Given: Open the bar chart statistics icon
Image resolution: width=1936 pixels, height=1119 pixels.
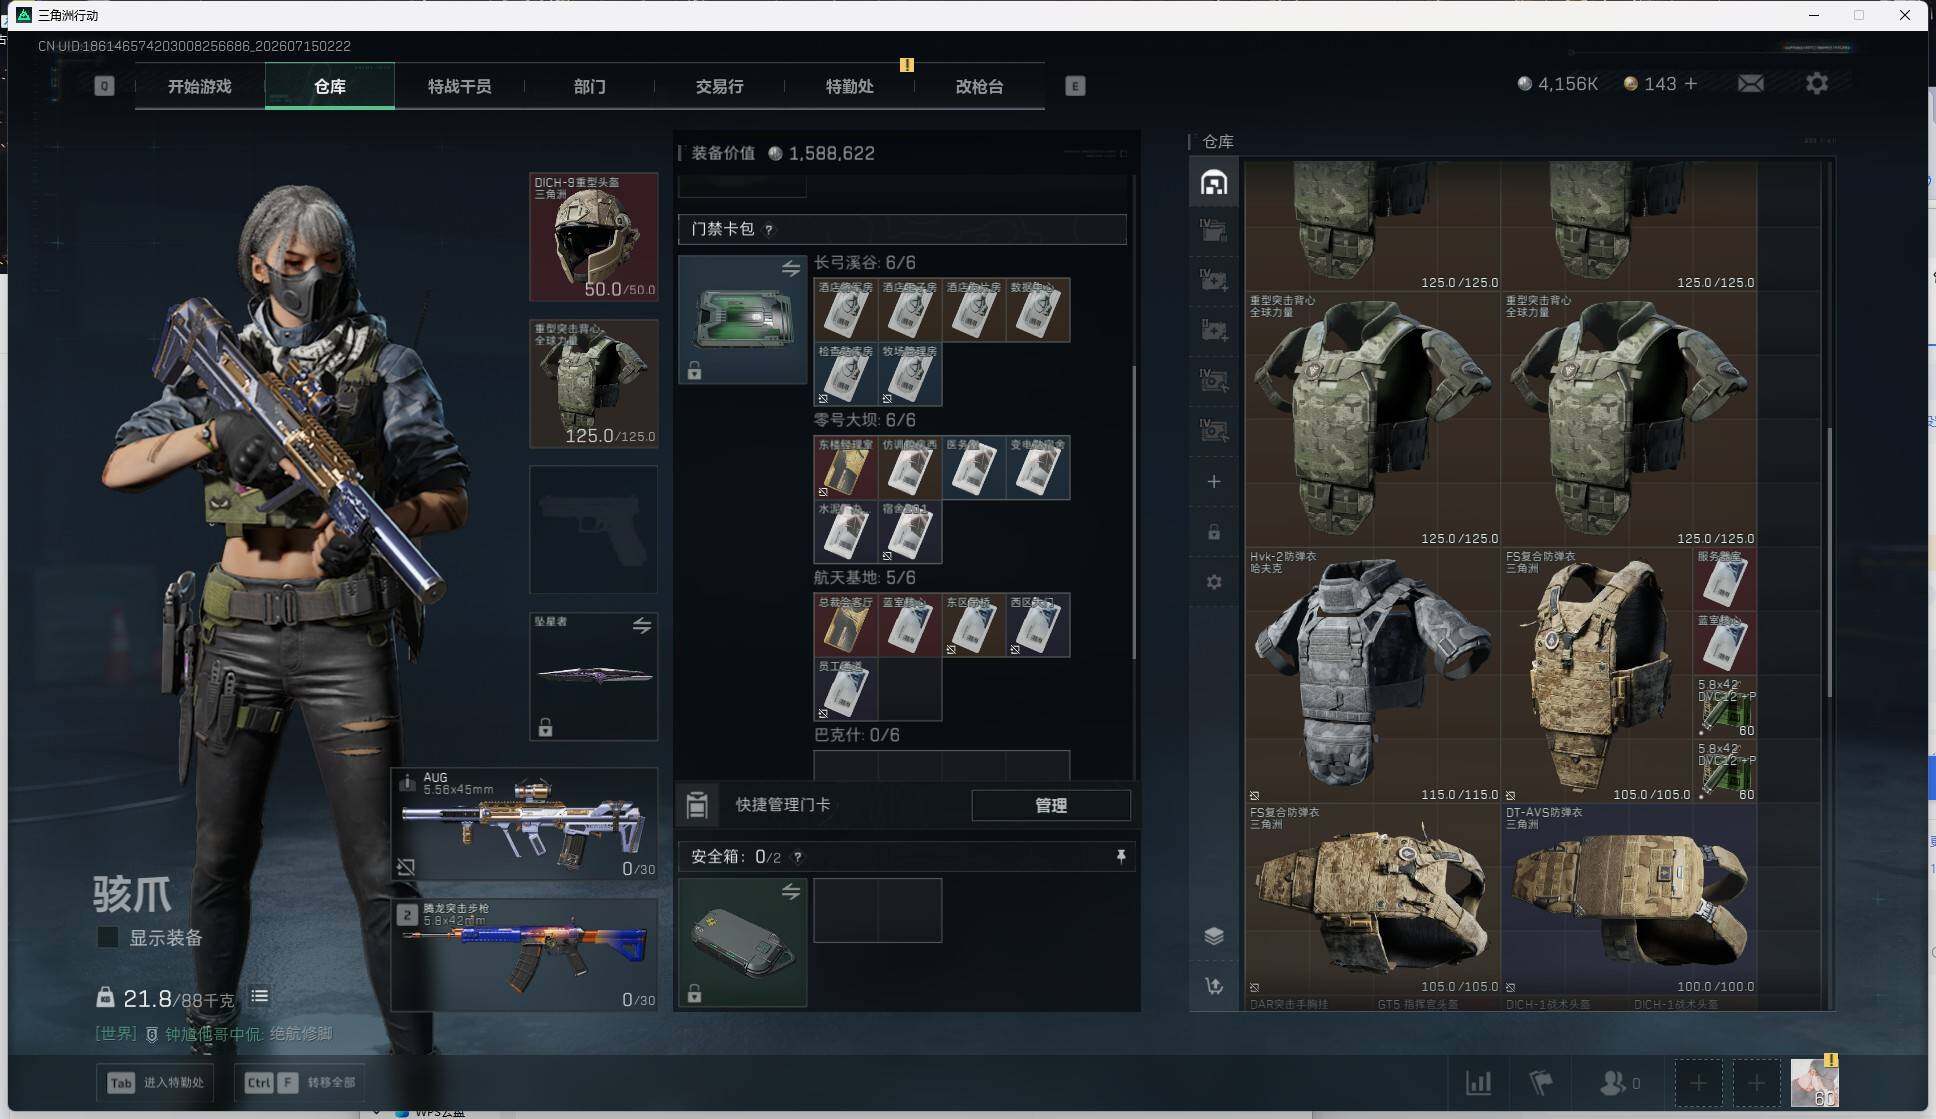Looking at the screenshot, I should 1478,1083.
